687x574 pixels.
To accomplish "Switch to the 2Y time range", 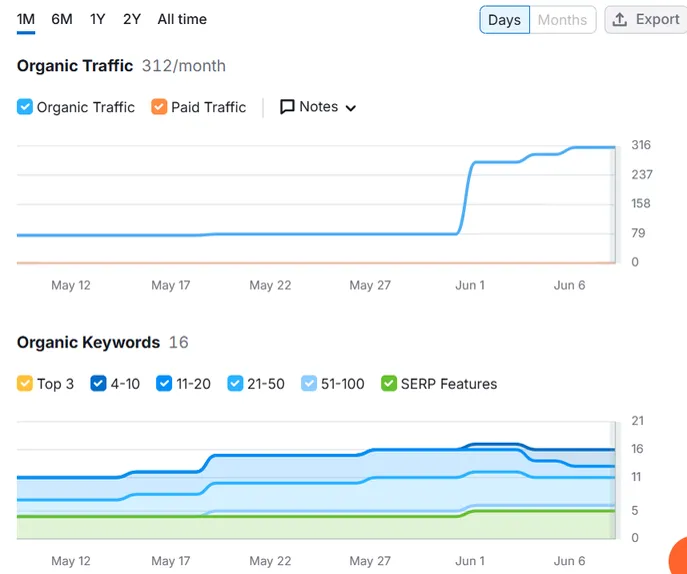I will point(132,20).
